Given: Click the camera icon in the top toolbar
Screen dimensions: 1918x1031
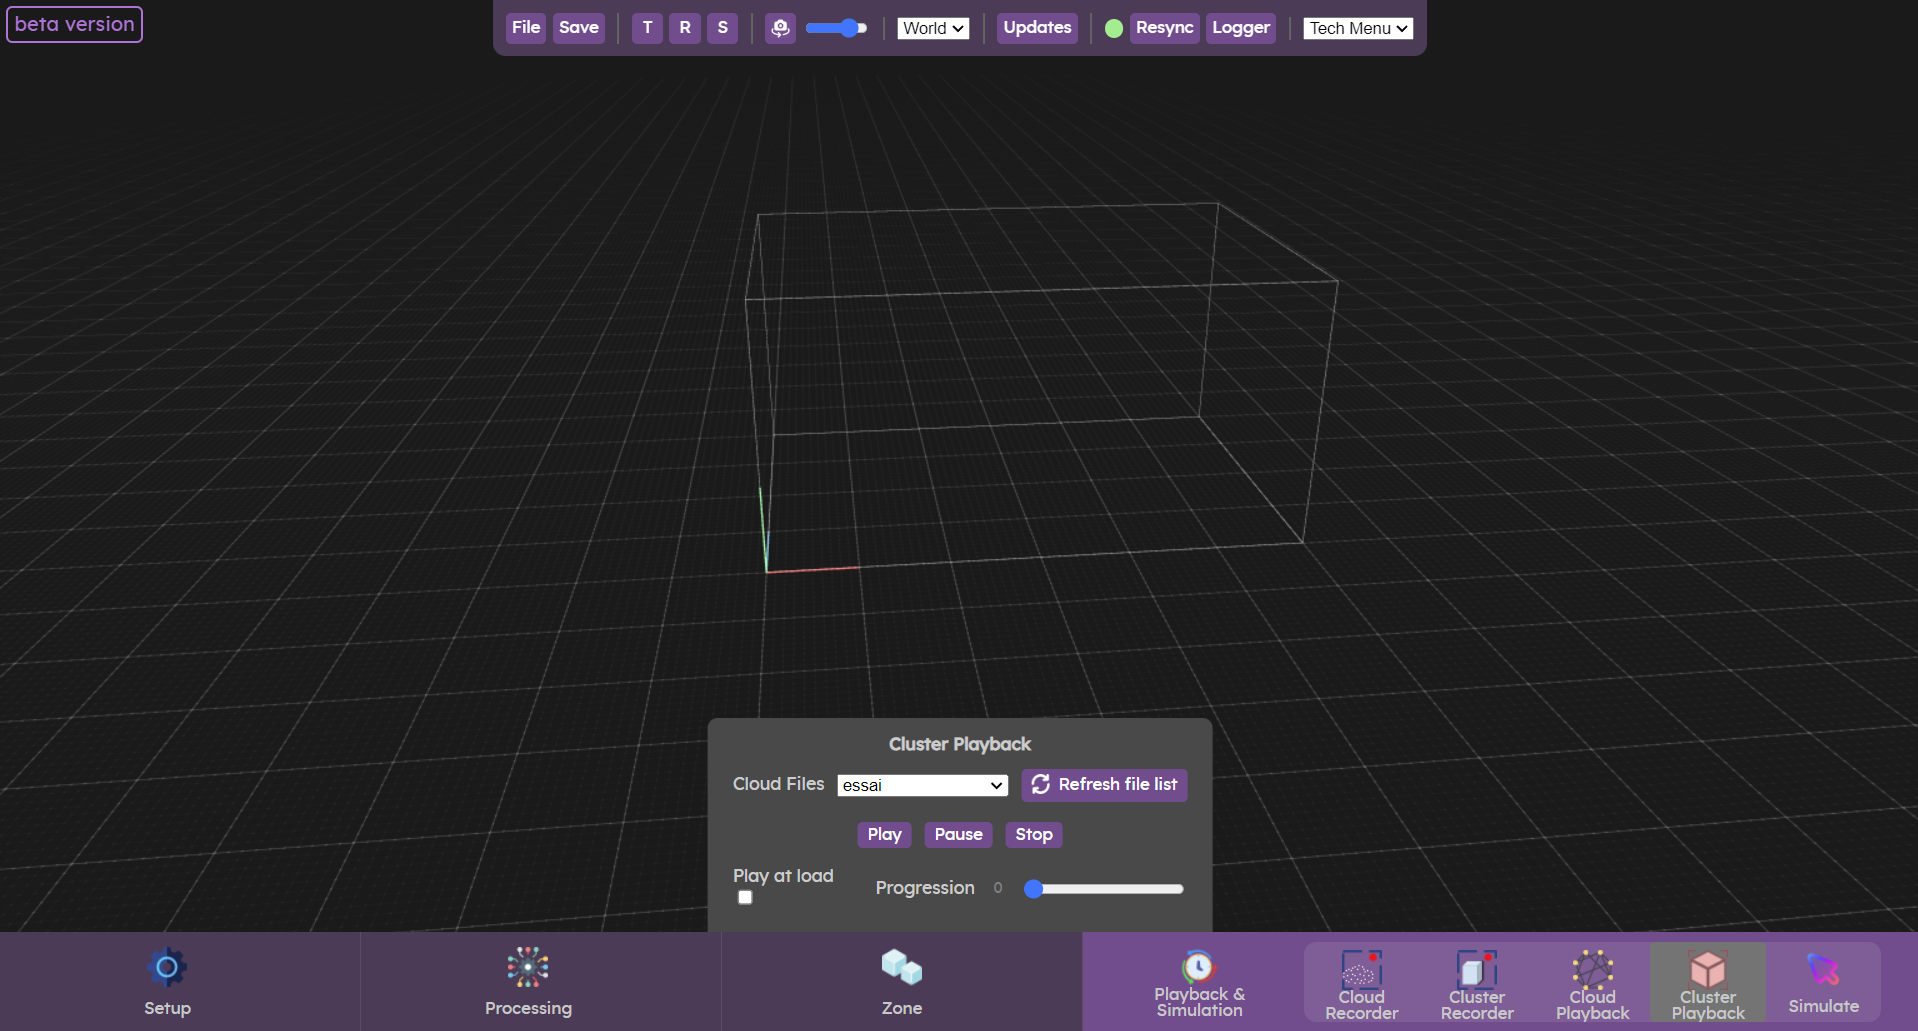Looking at the screenshot, I should pyautogui.click(x=779, y=27).
